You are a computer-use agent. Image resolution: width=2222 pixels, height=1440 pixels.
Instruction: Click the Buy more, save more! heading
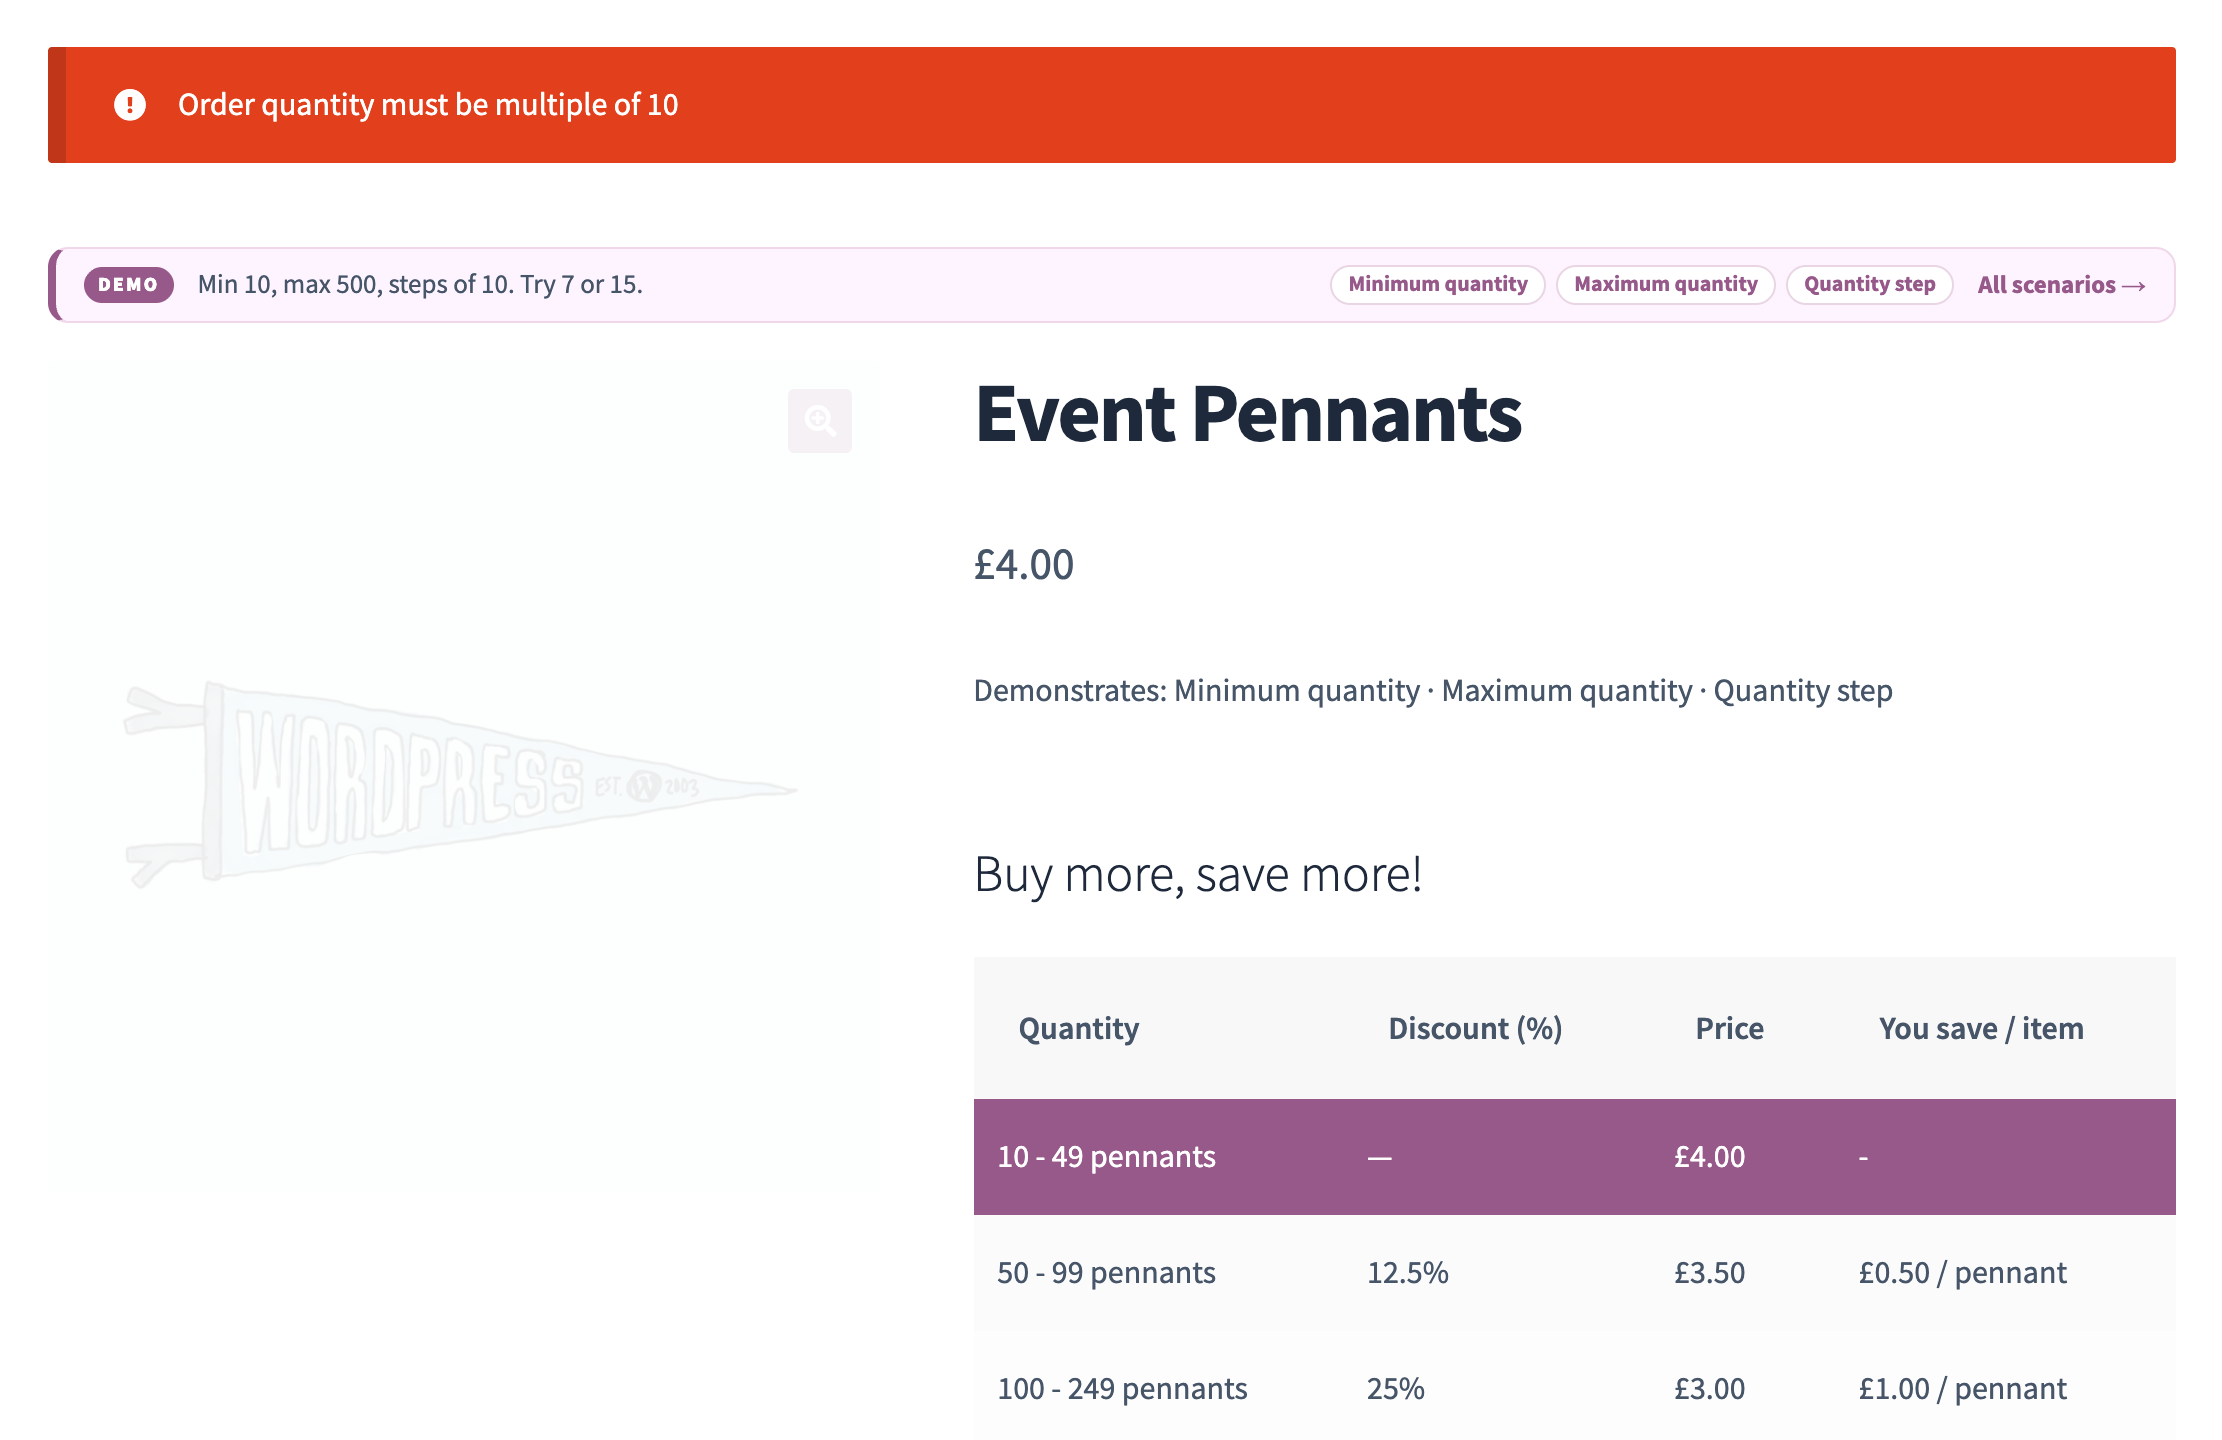(x=1198, y=875)
